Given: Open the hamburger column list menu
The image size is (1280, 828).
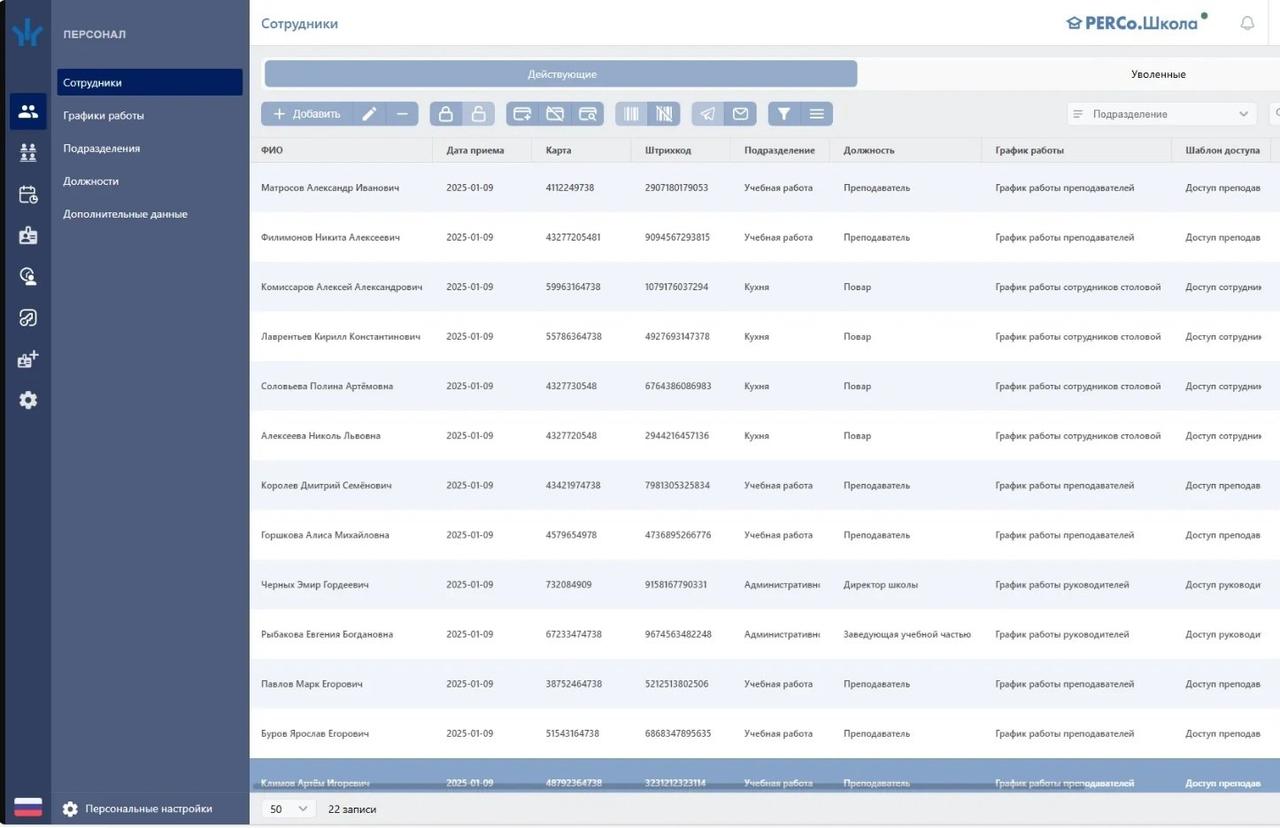Looking at the screenshot, I should click(817, 114).
